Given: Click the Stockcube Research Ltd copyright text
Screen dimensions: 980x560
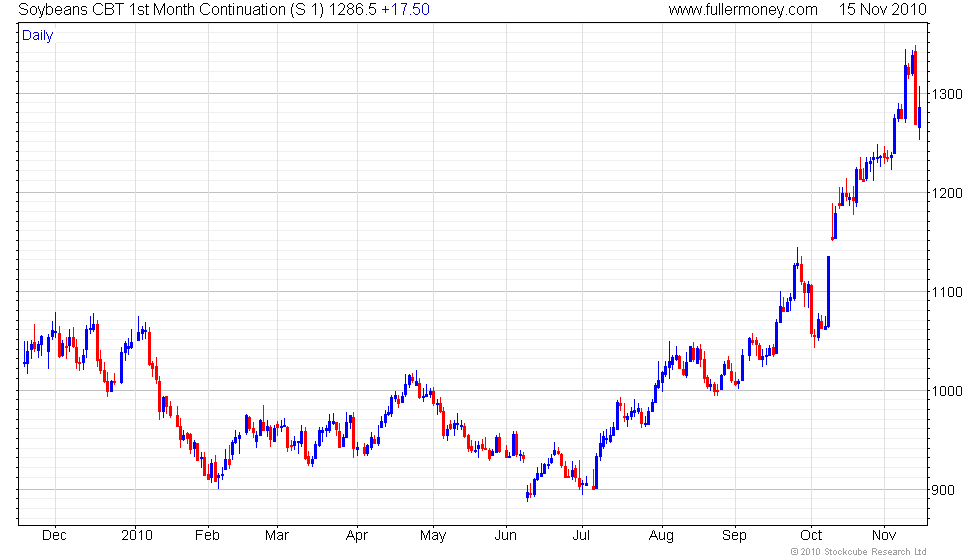Looking at the screenshot, I should 859,552.
